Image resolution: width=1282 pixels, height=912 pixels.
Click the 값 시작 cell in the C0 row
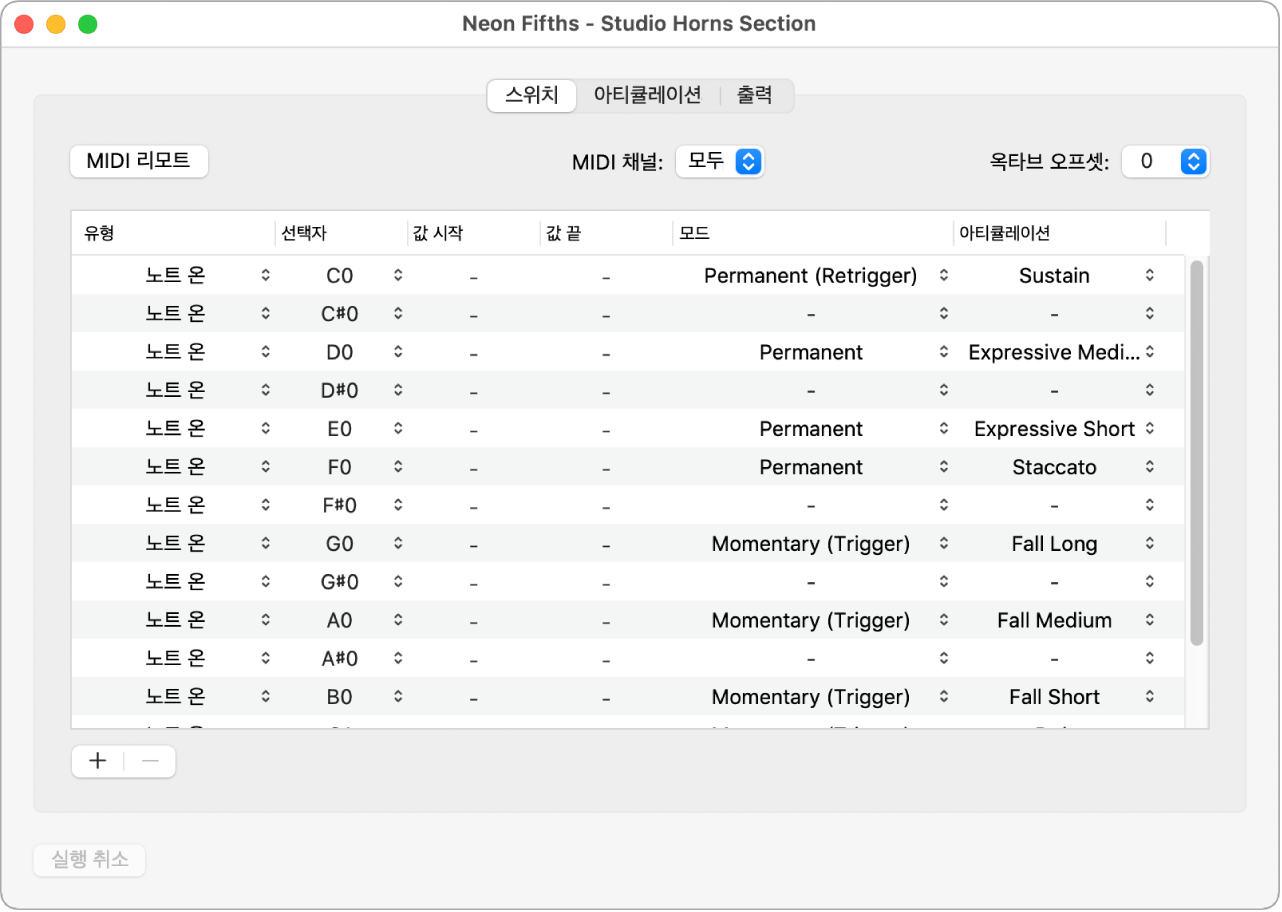473,276
